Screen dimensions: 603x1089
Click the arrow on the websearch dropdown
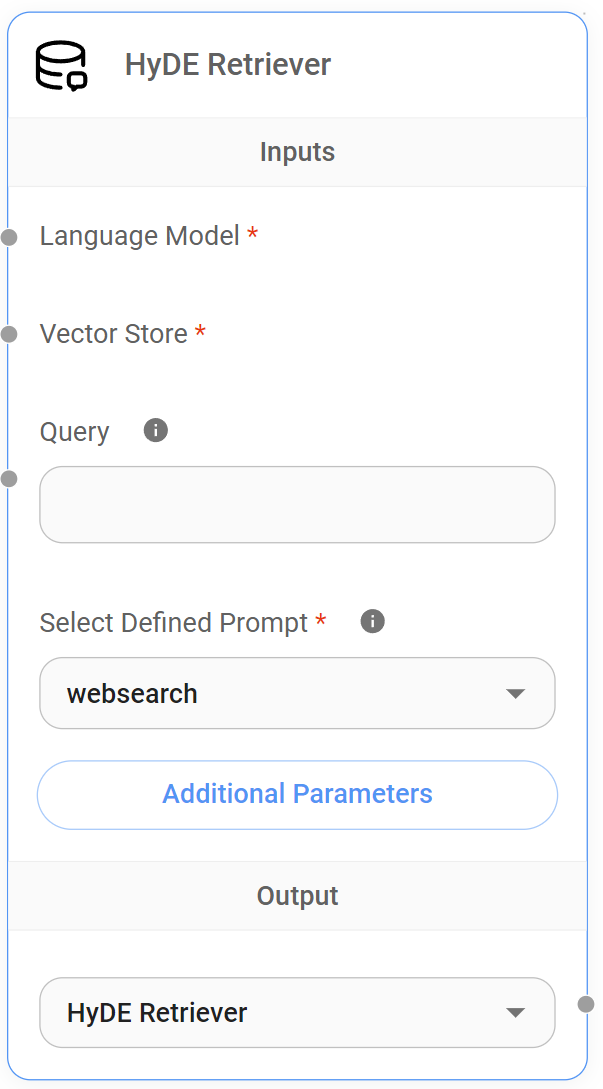516,693
